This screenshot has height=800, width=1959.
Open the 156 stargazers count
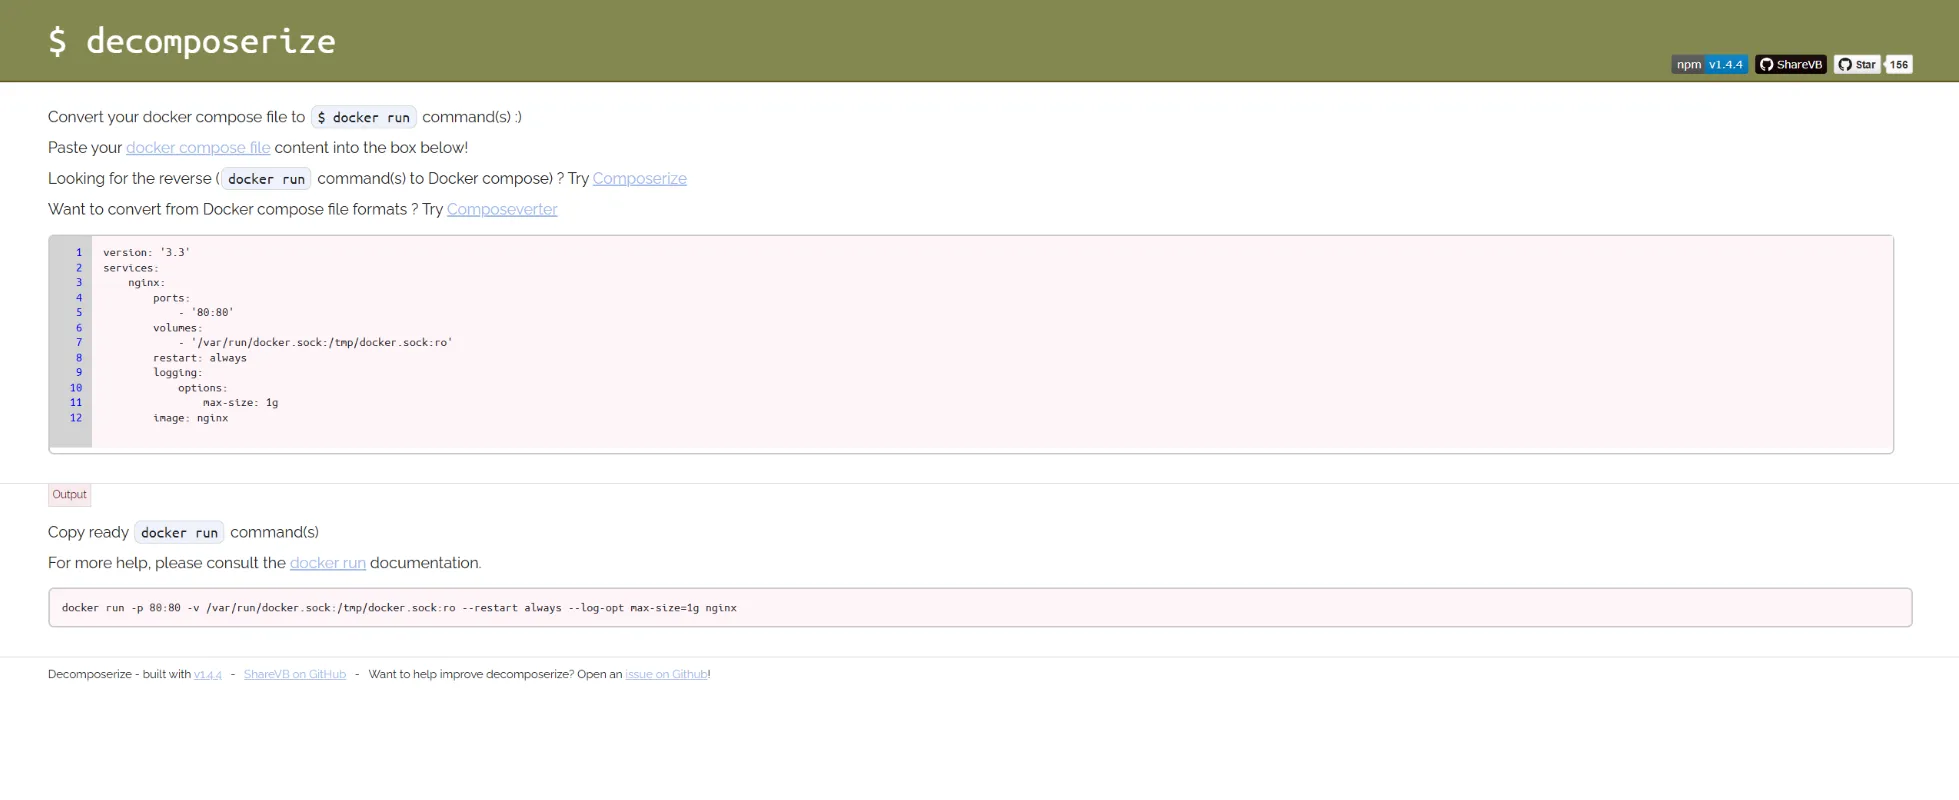(1898, 65)
